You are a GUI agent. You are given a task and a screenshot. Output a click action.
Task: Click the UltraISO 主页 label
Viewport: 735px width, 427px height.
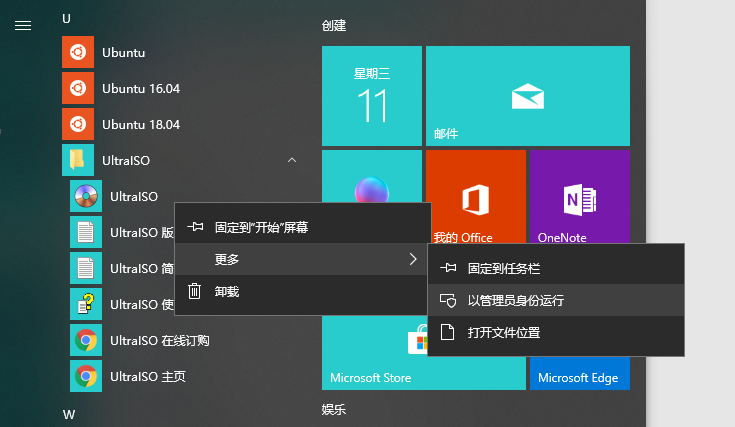tap(148, 376)
